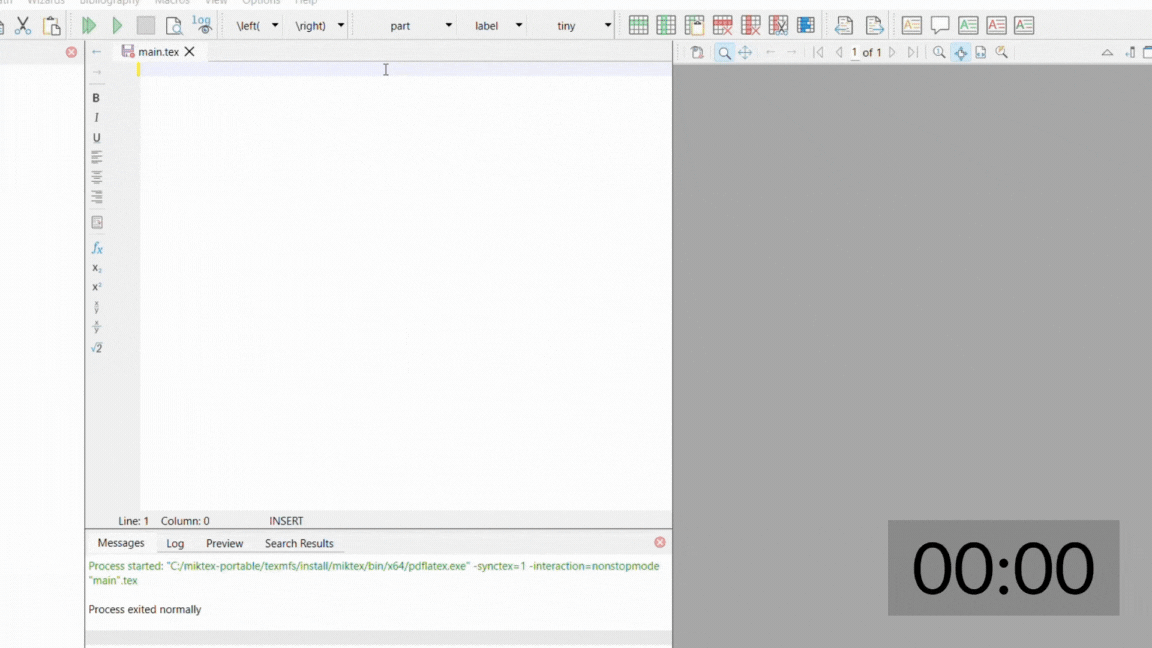The image size is (1152, 648).
Task: Toggle underline formatting in sidebar
Action: pos(97,138)
